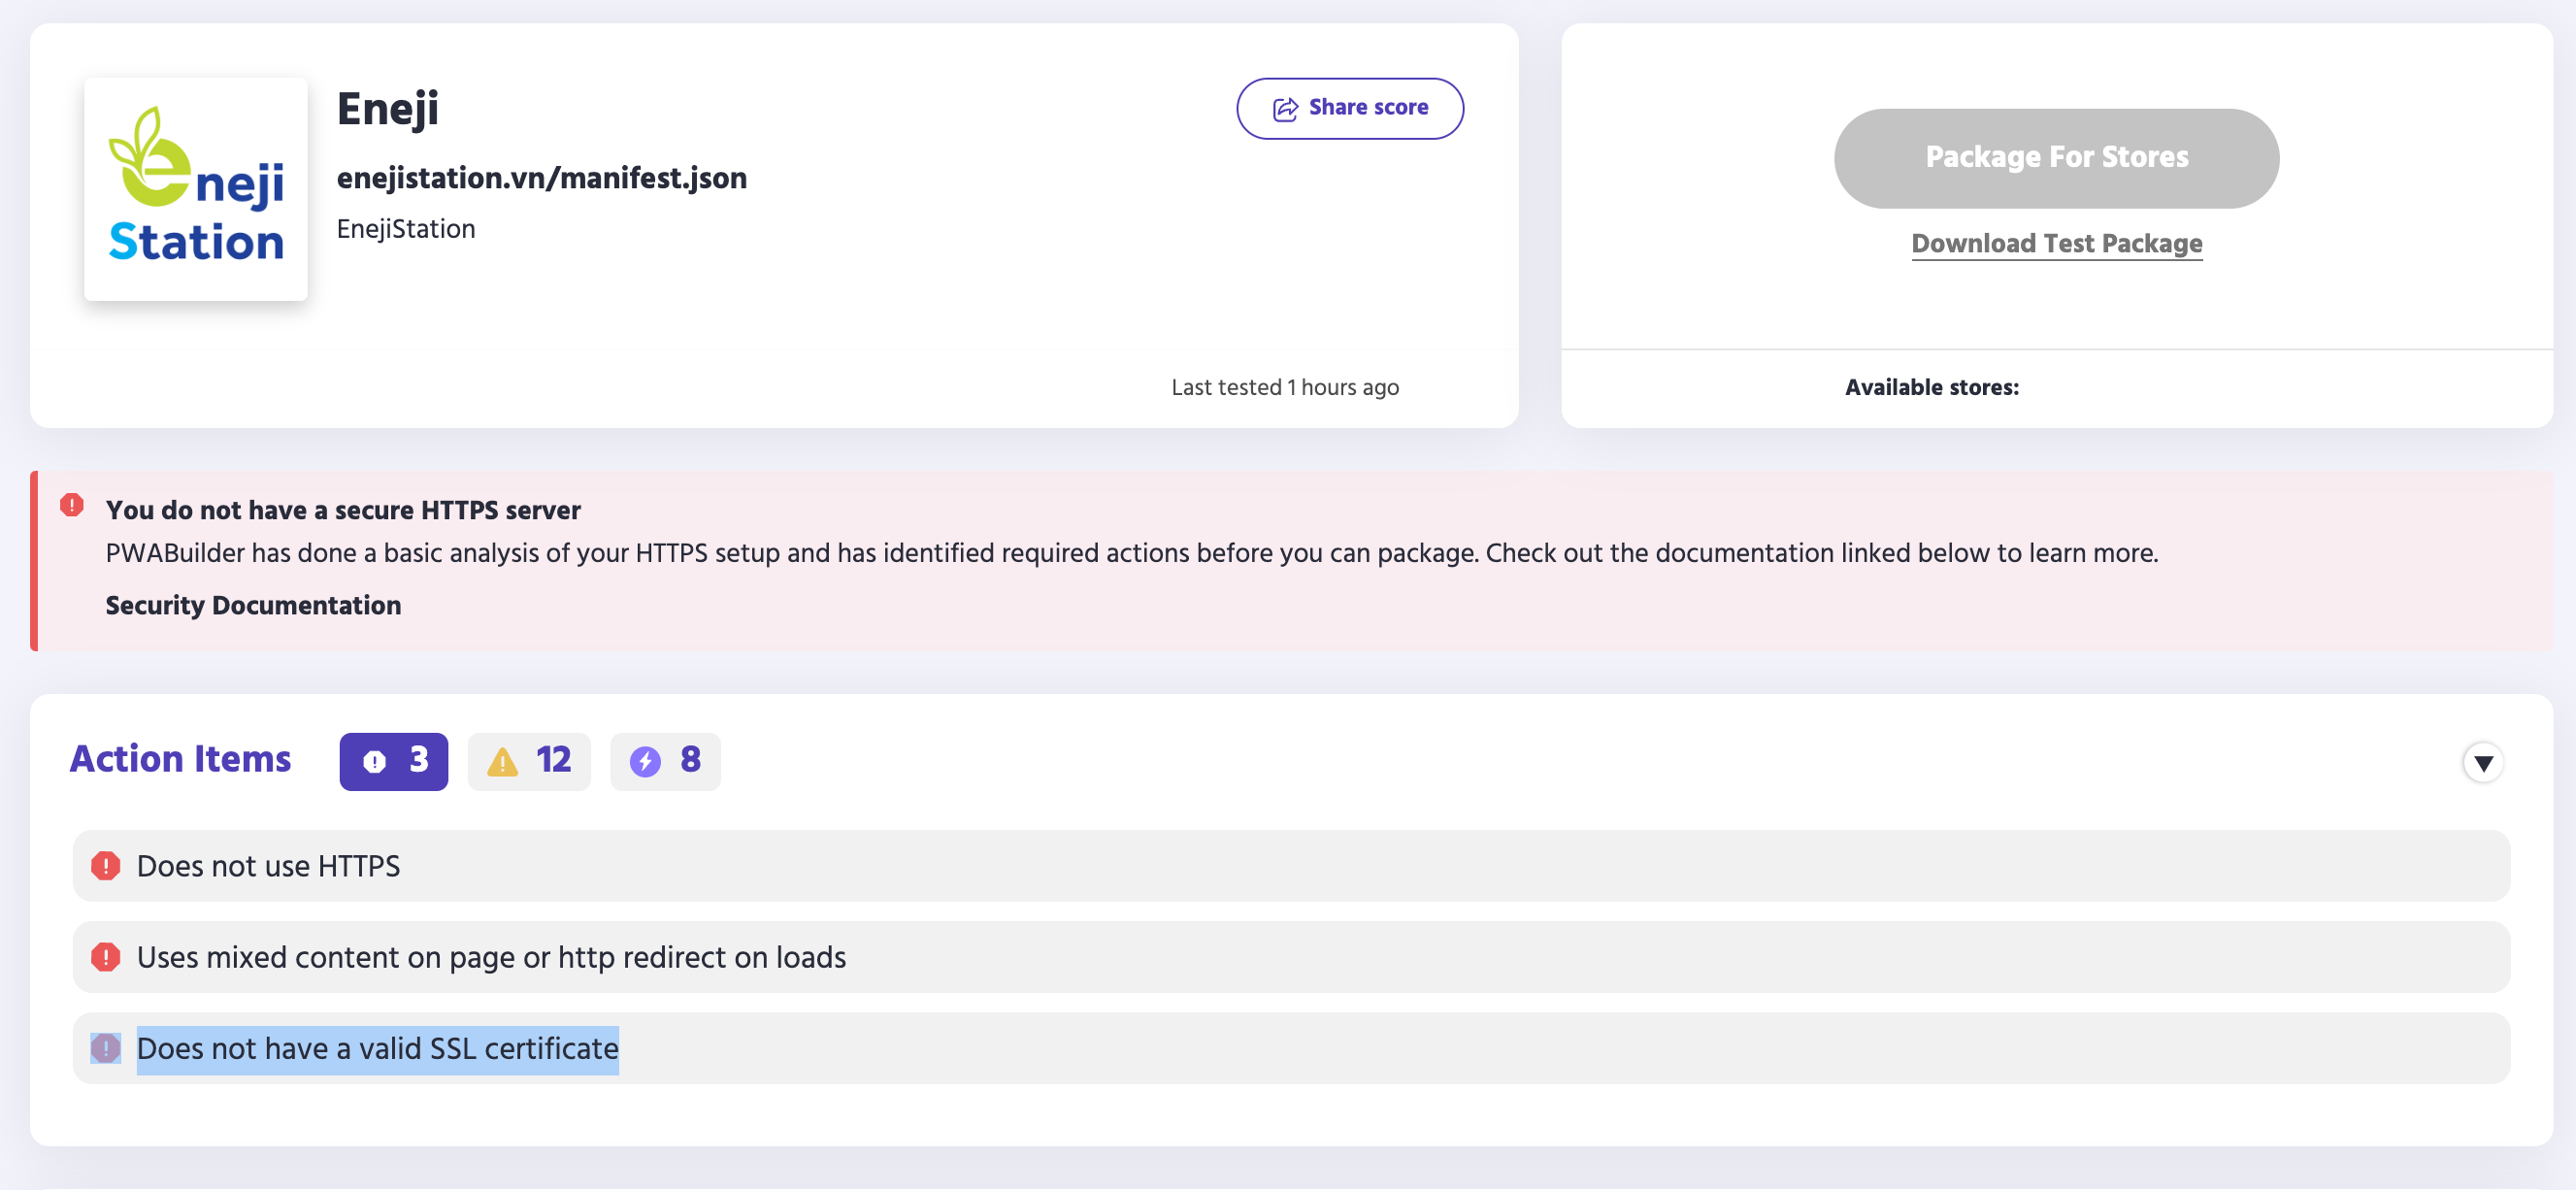Select the red required issues filter badge
The height and width of the screenshot is (1190, 2576).
(393, 761)
